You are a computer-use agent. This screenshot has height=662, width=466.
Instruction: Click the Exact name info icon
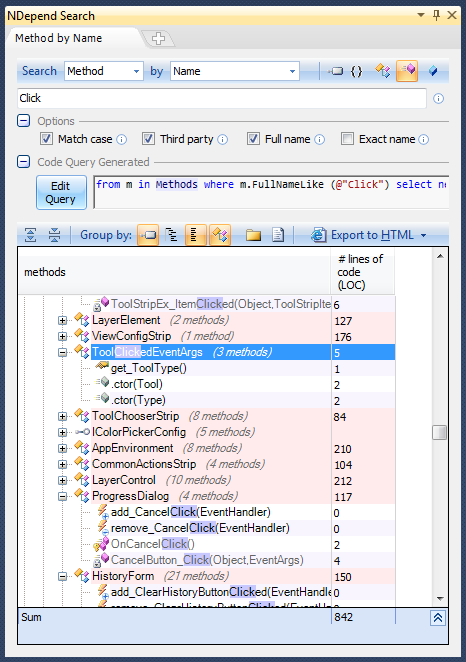pyautogui.click(x=424, y=139)
